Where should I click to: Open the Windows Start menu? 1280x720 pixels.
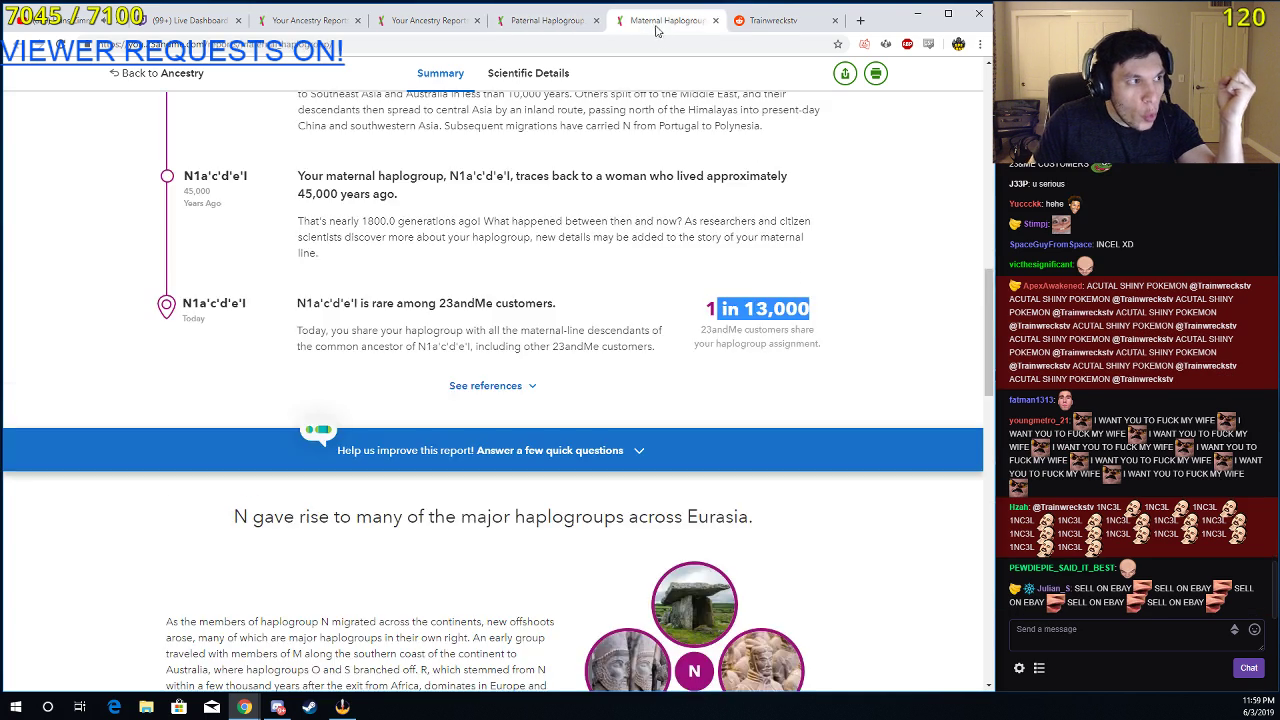(x=16, y=707)
